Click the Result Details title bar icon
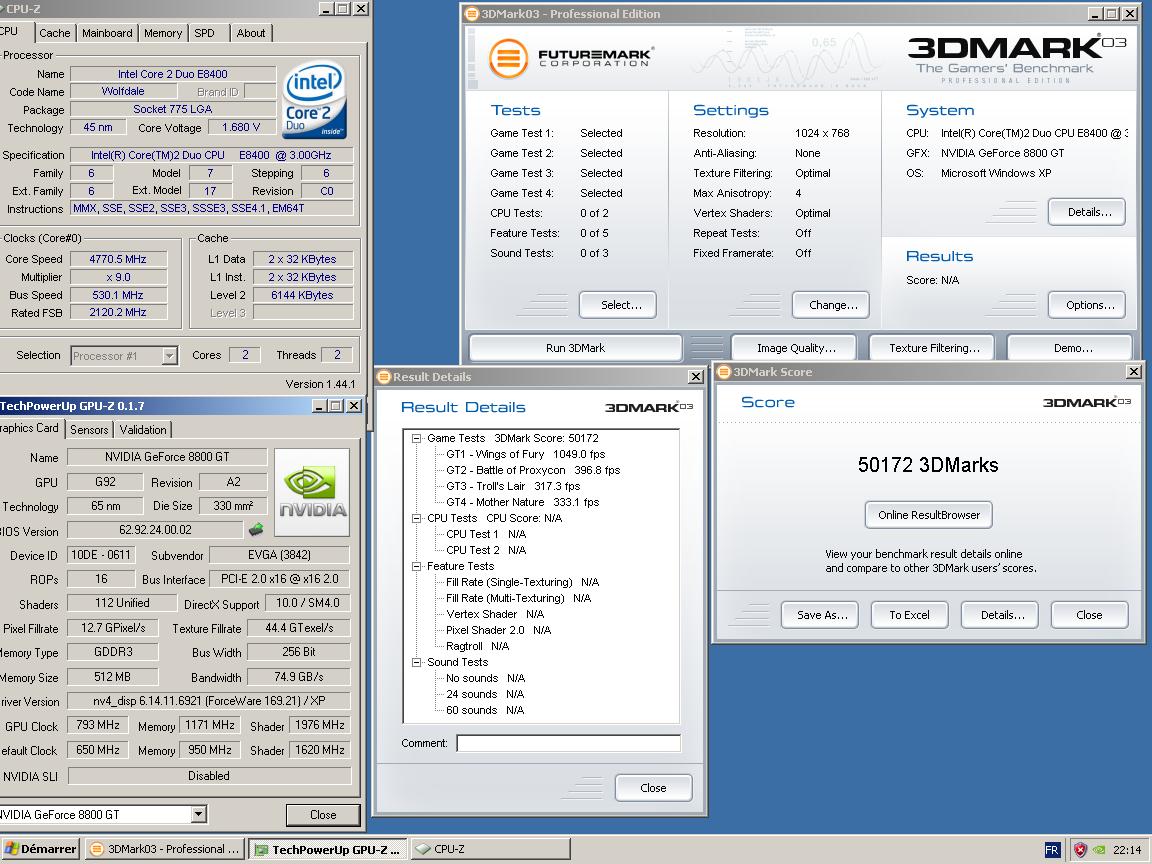 pyautogui.click(x=384, y=377)
